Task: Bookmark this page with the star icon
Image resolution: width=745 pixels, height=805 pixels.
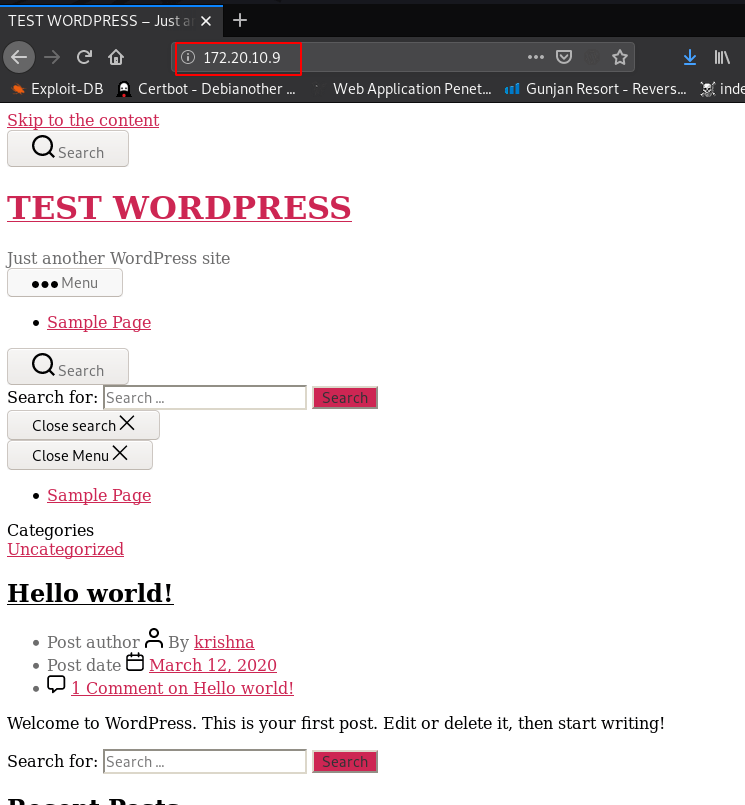Action: pyautogui.click(x=620, y=57)
